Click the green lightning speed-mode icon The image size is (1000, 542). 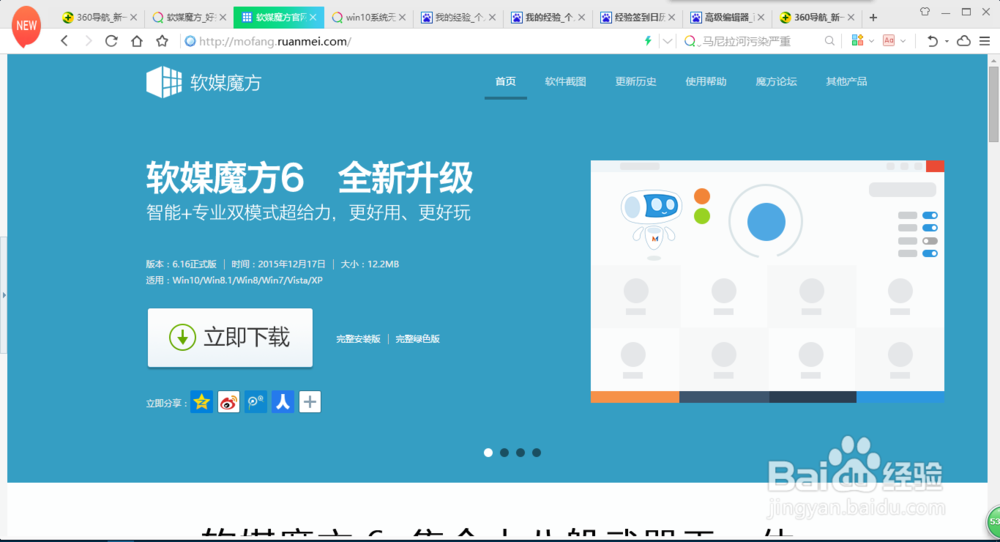point(648,41)
